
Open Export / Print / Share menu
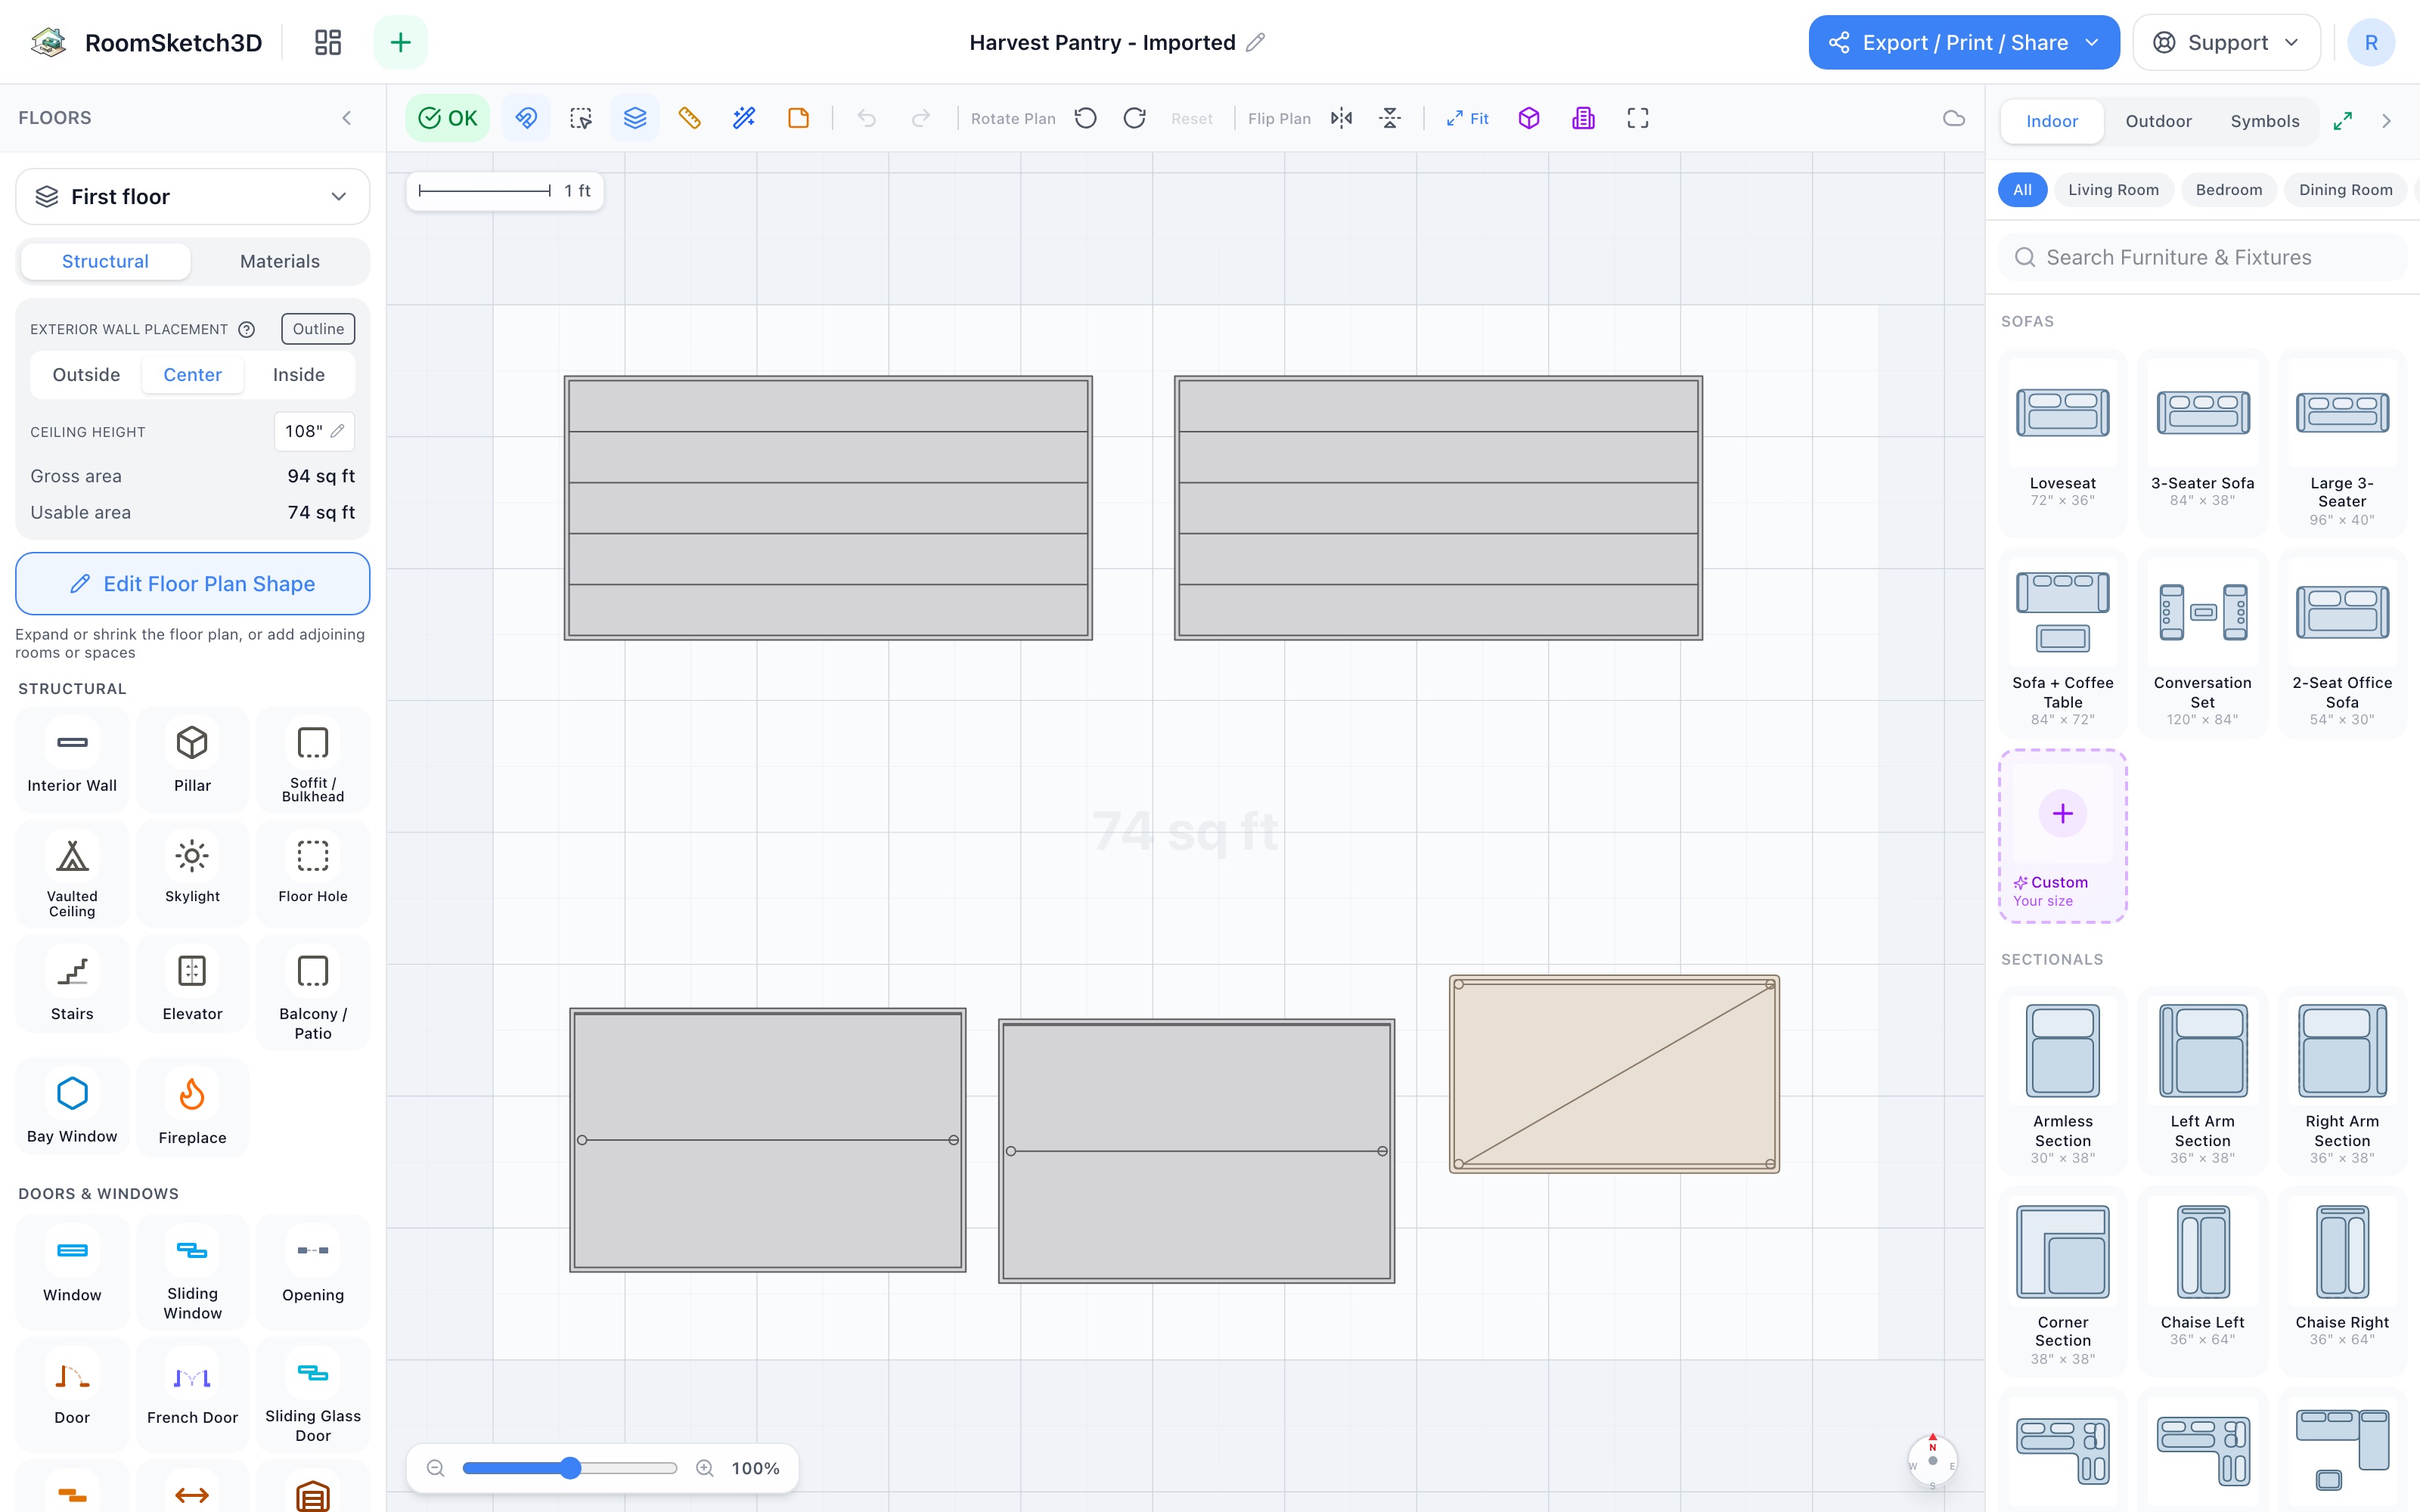click(x=1964, y=42)
